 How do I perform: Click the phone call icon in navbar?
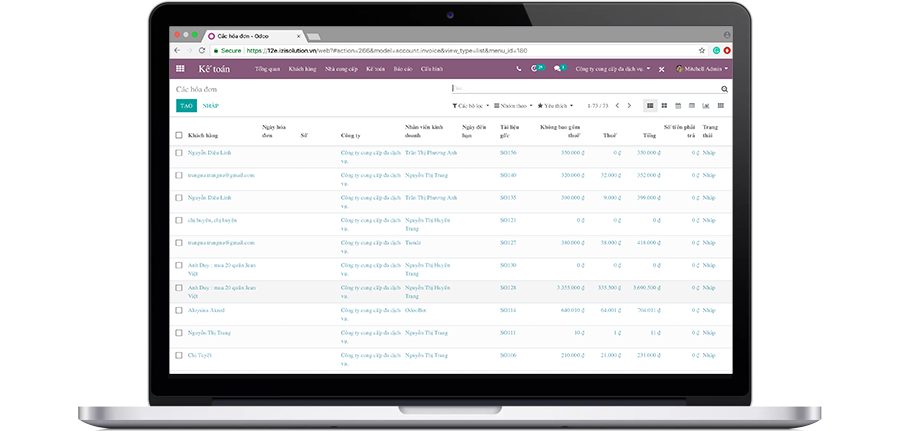[x=518, y=69]
